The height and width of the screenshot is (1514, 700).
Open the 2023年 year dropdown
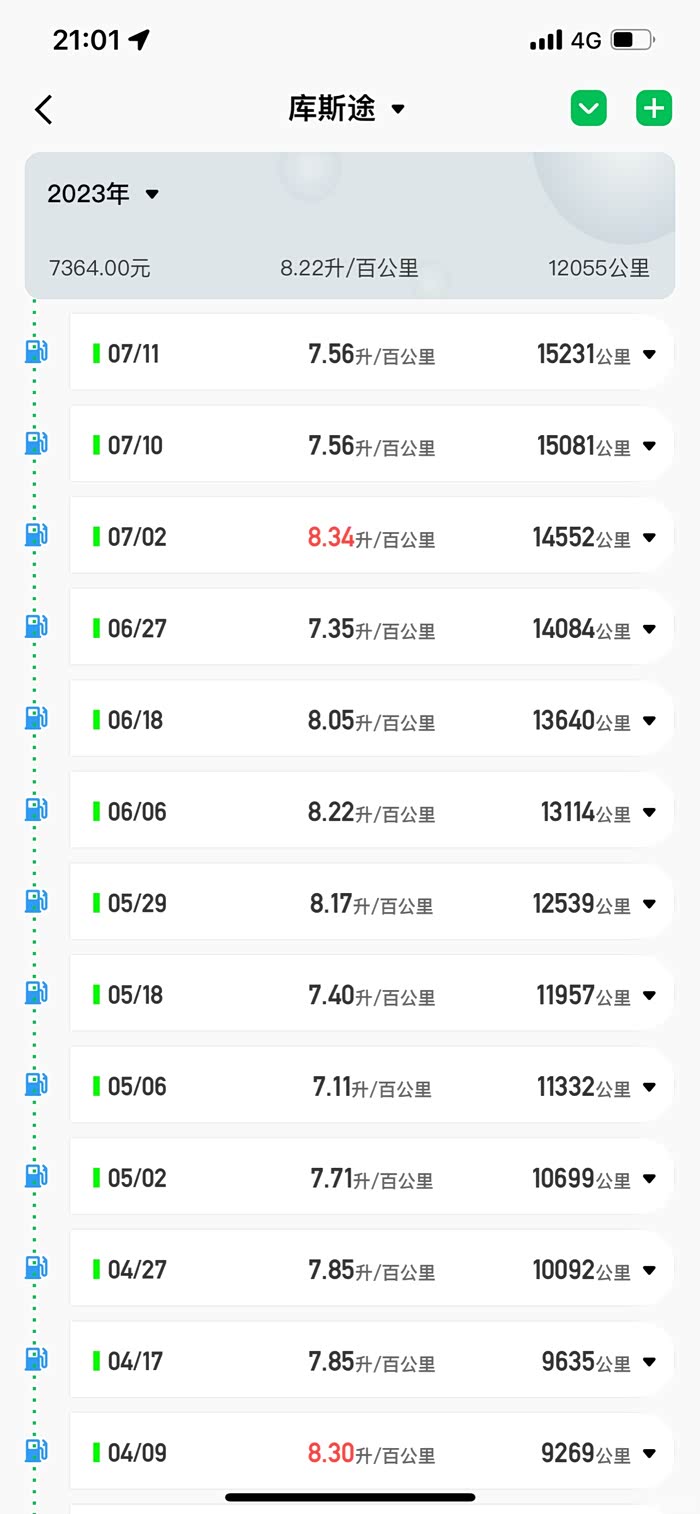[103, 194]
